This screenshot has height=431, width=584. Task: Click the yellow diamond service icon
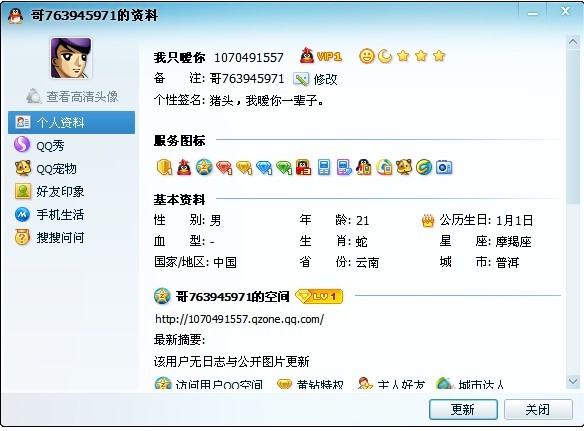244,167
